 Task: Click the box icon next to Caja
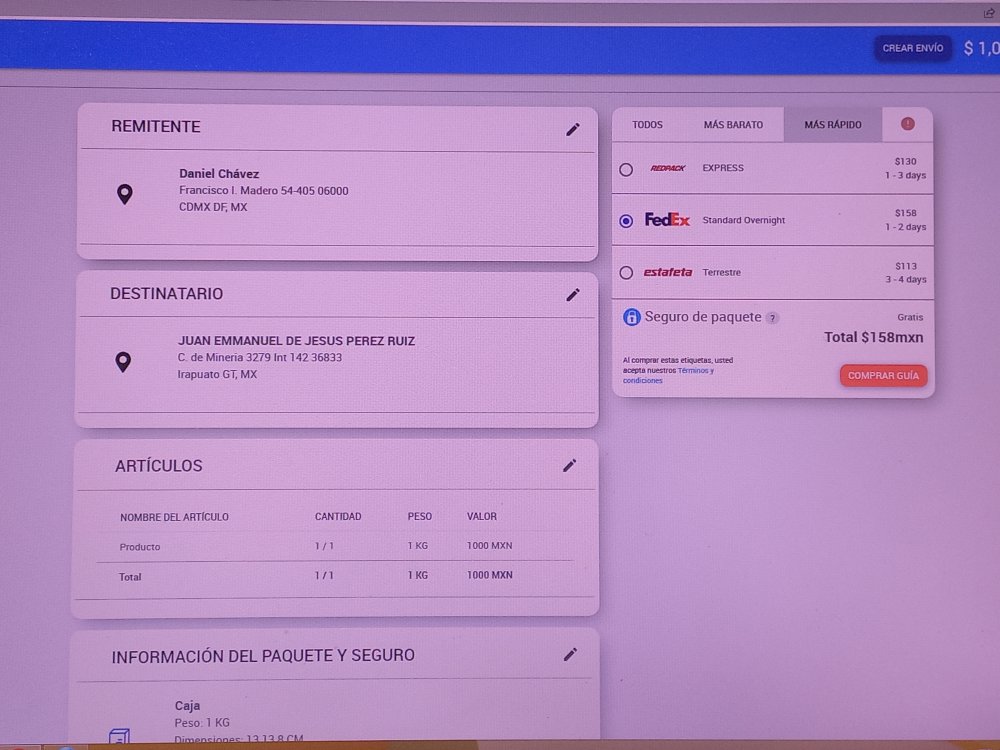(x=119, y=738)
